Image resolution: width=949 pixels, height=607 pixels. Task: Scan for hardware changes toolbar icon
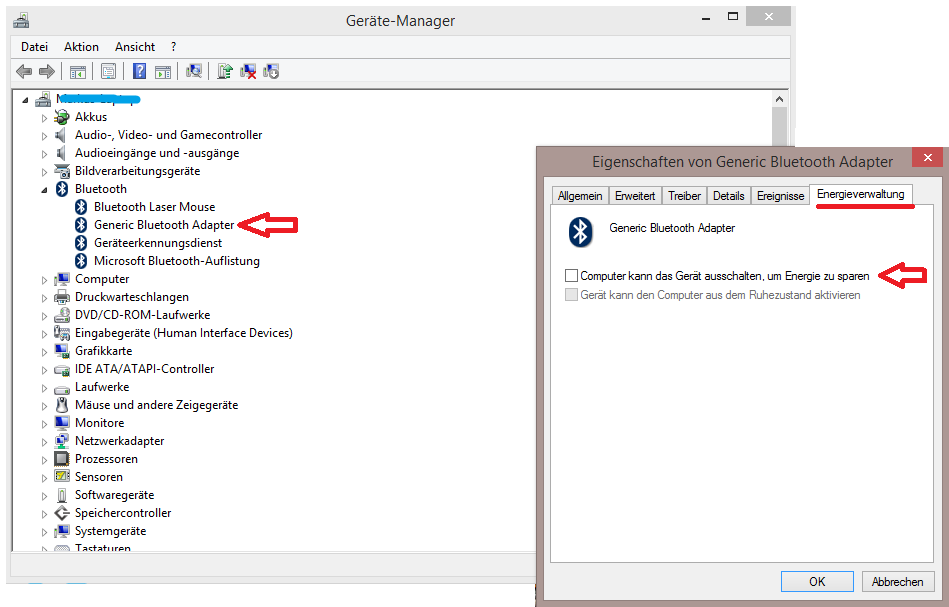(194, 71)
